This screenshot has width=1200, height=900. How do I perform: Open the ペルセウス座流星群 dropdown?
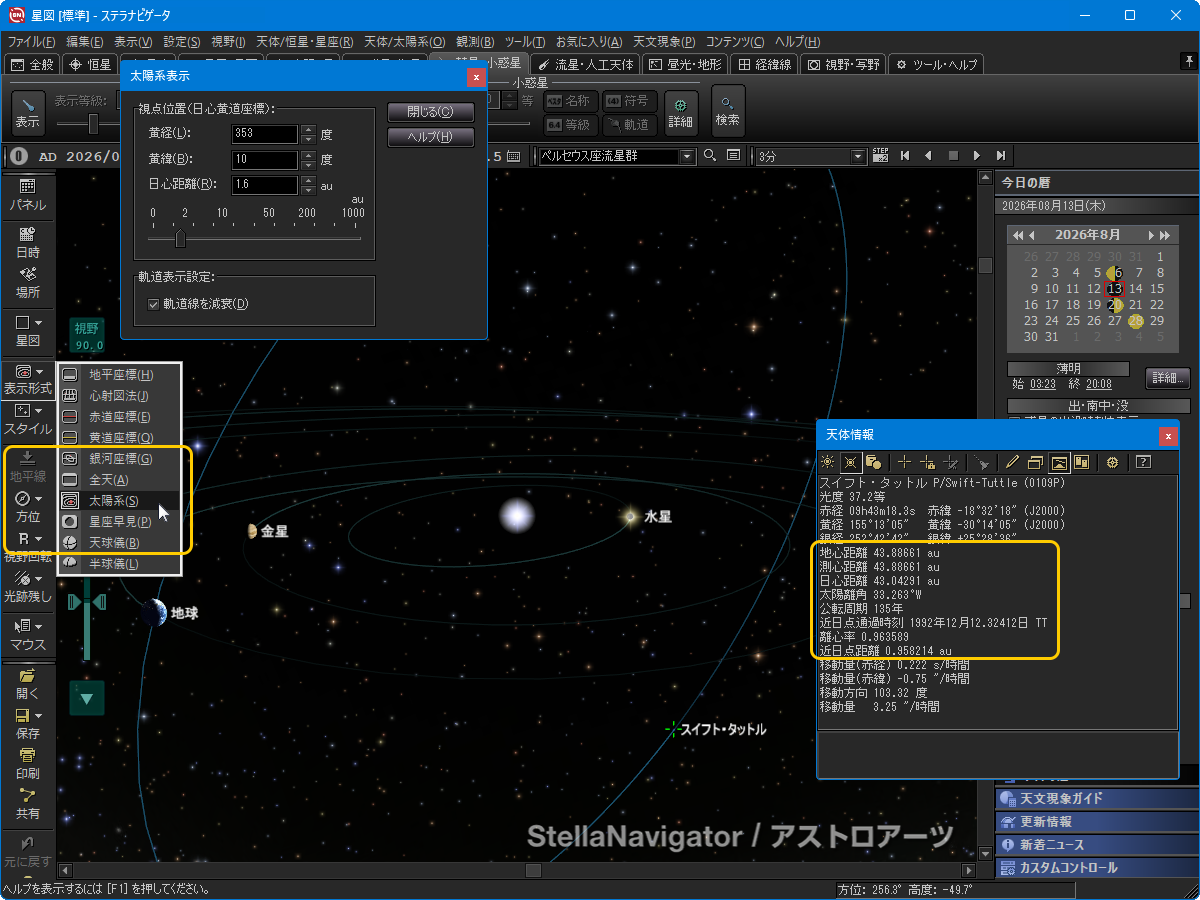[x=687, y=156]
